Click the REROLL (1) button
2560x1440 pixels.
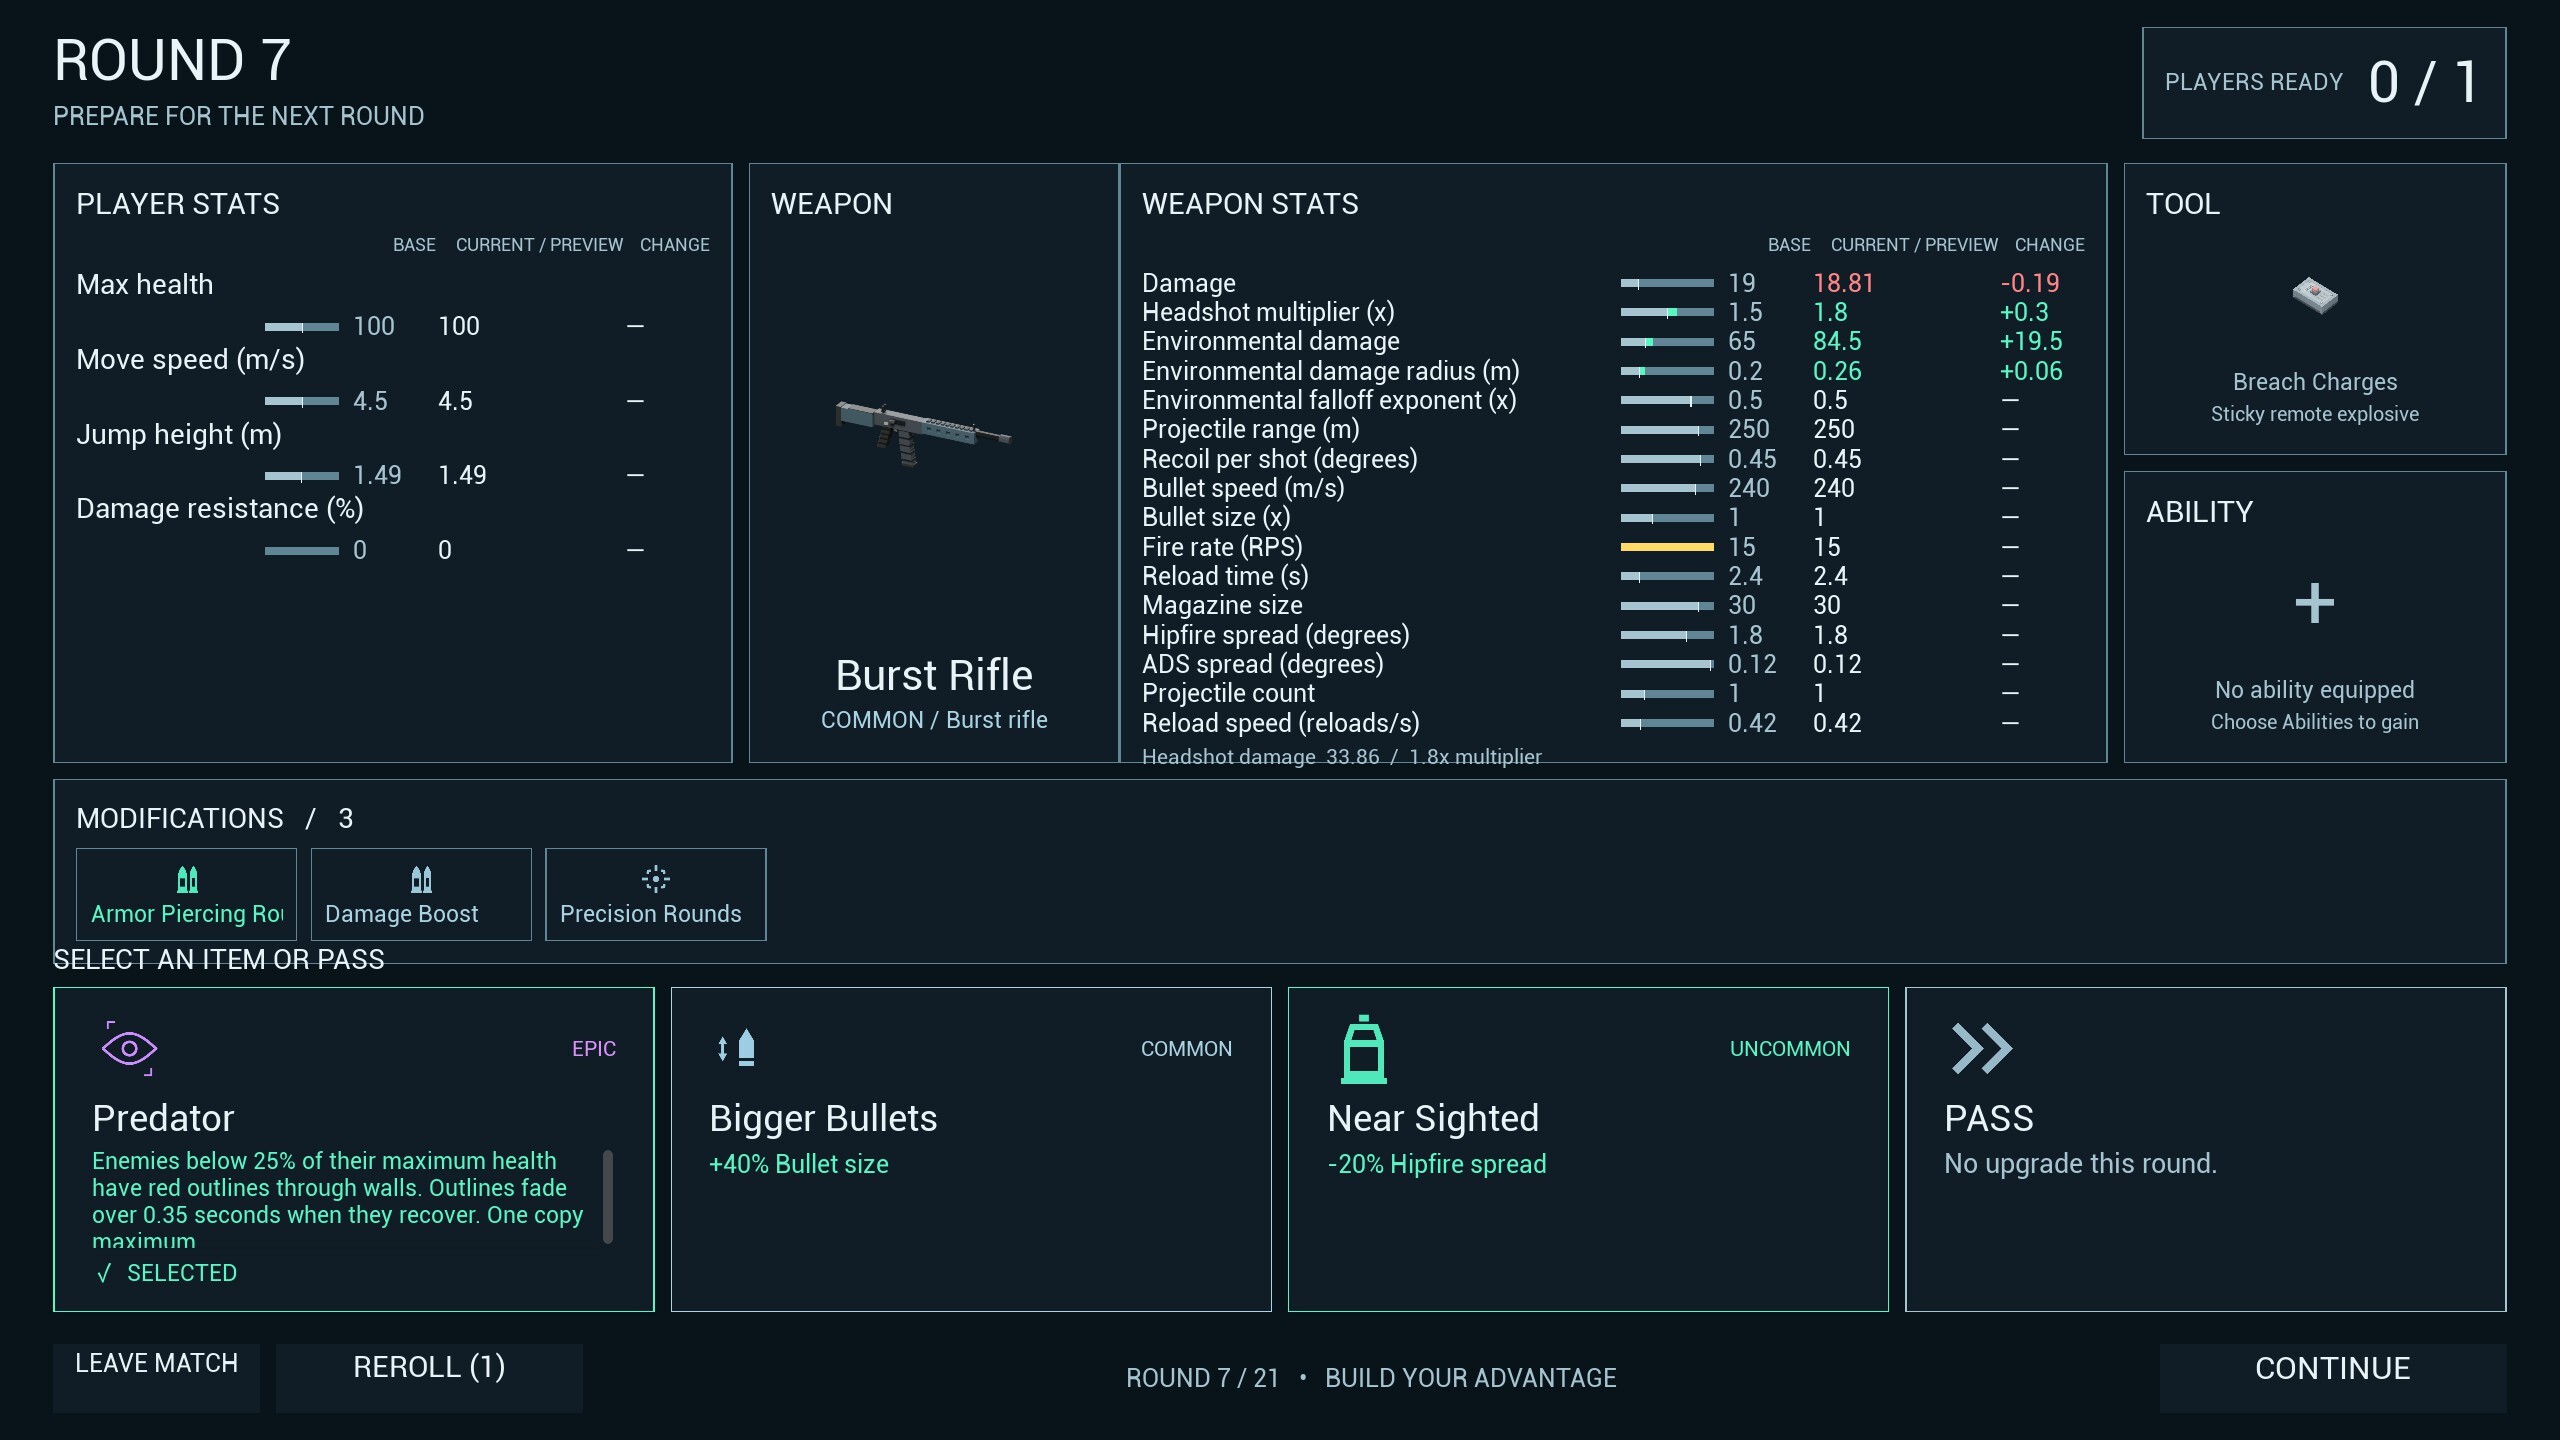click(429, 1376)
